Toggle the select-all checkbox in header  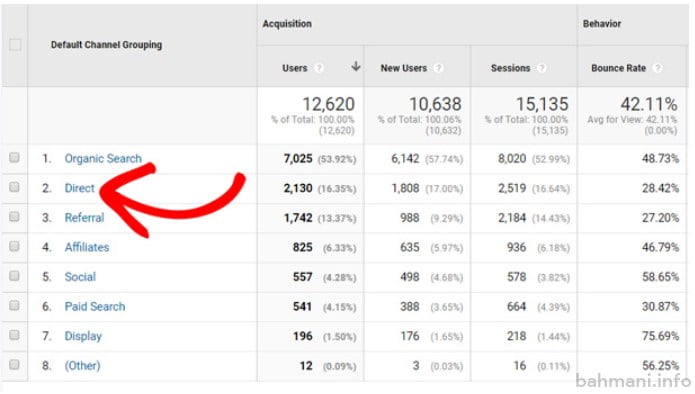point(15,45)
